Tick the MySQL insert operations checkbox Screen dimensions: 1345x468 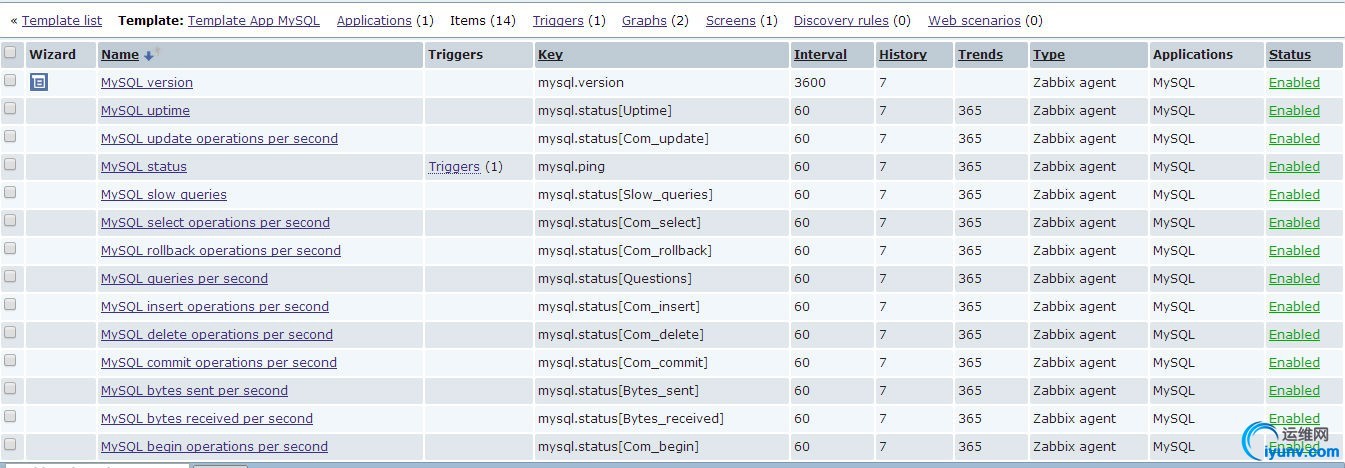[10, 304]
